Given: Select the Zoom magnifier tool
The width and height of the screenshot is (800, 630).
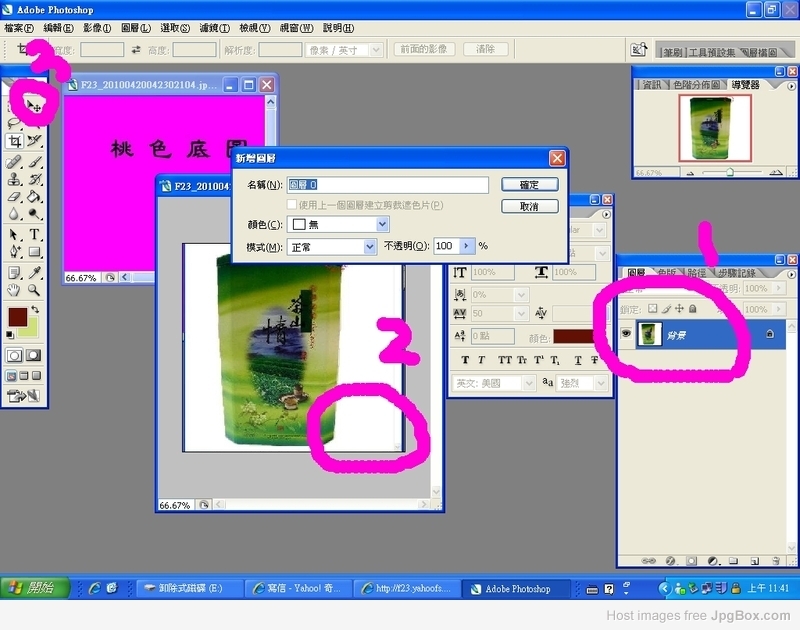Looking at the screenshot, I should pyautogui.click(x=35, y=291).
